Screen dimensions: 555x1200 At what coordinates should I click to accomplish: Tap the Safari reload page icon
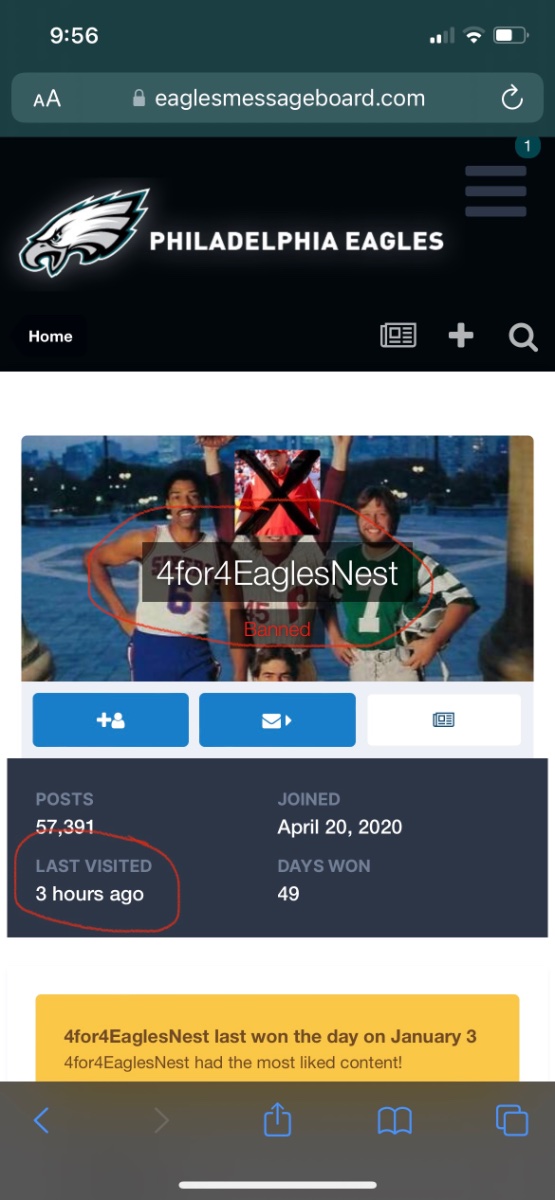pyautogui.click(x=512, y=98)
